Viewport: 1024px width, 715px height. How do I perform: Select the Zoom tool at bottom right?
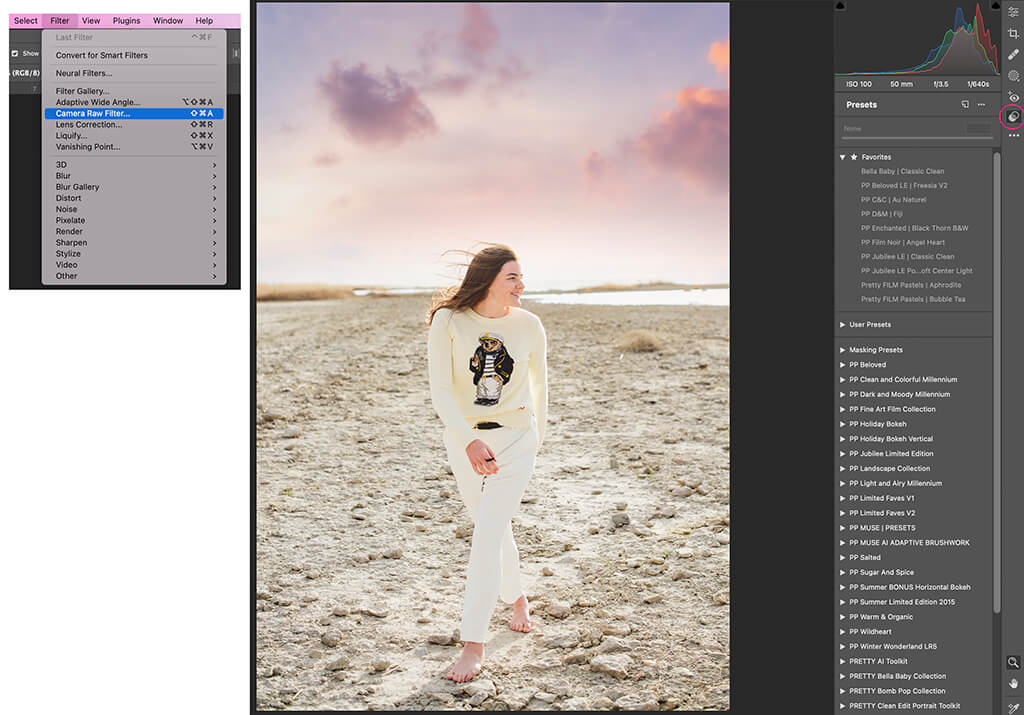1014,662
